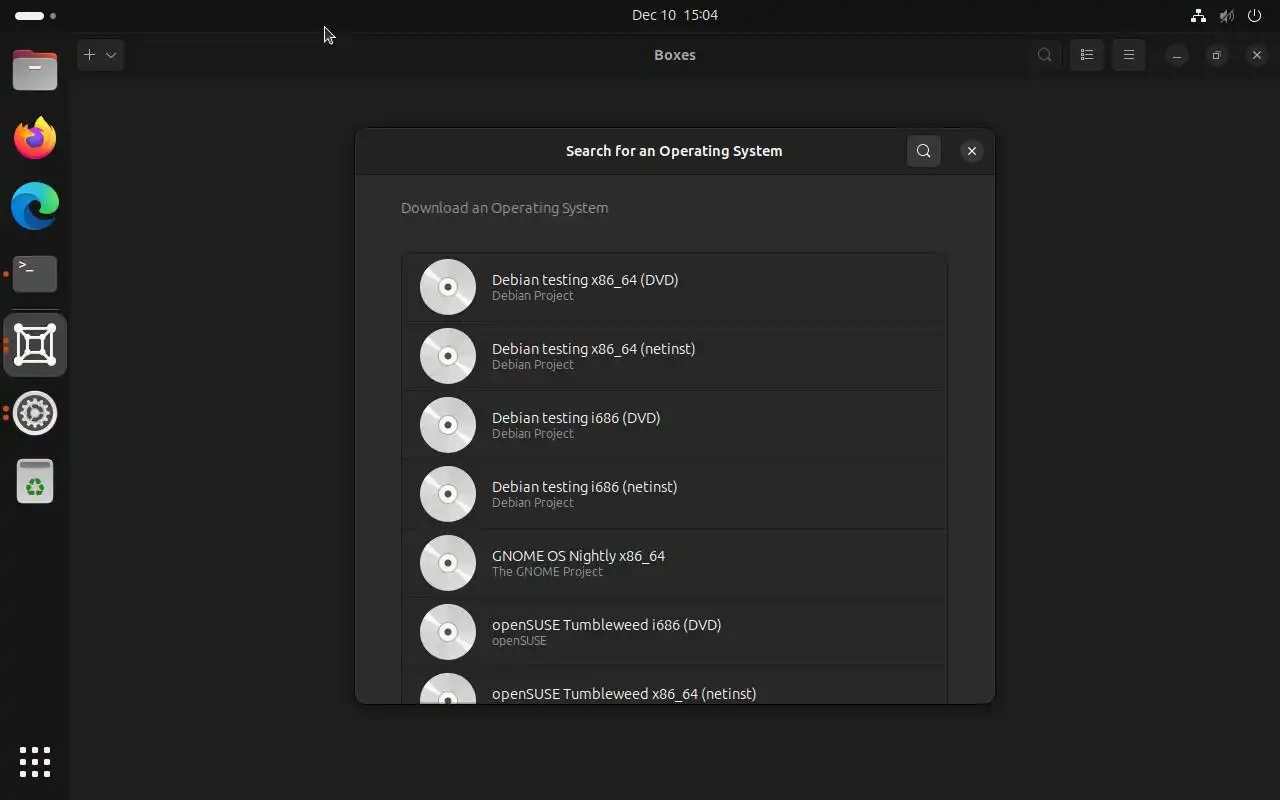The width and height of the screenshot is (1280, 800).
Task: Click the power icon in the top bar
Action: [x=1254, y=15]
